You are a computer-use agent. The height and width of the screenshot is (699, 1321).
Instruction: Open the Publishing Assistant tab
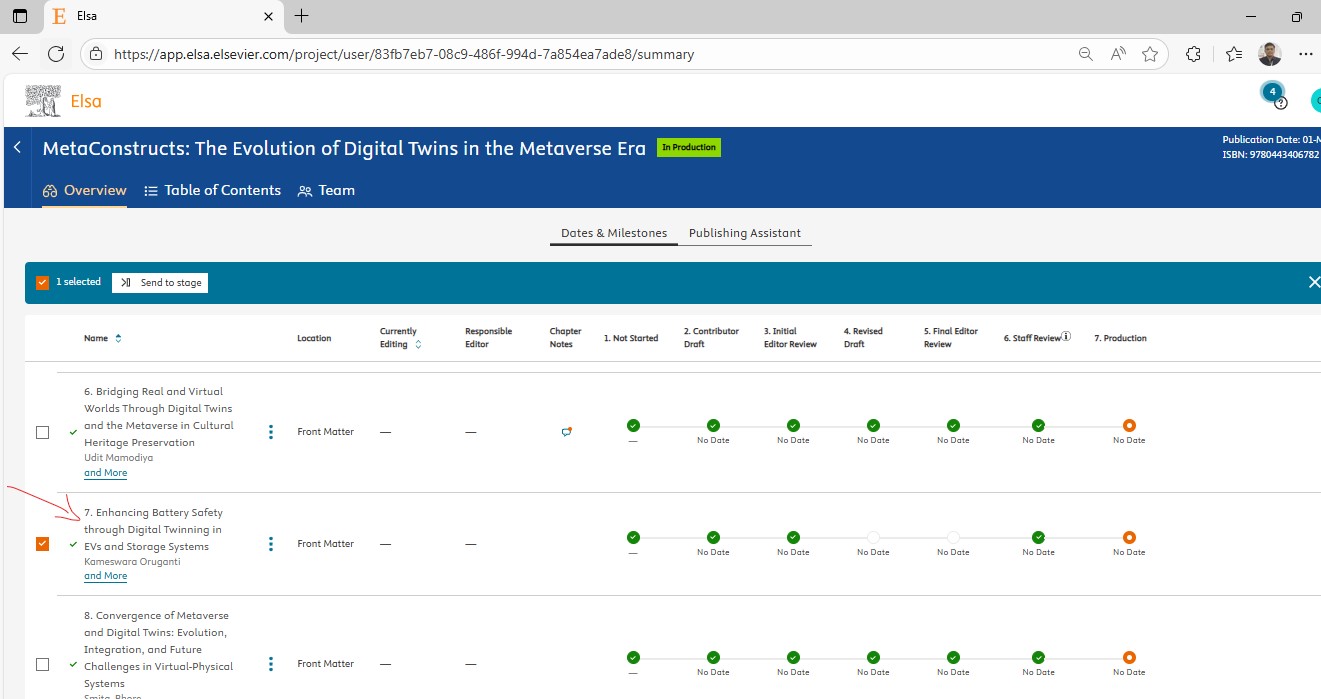coord(744,233)
